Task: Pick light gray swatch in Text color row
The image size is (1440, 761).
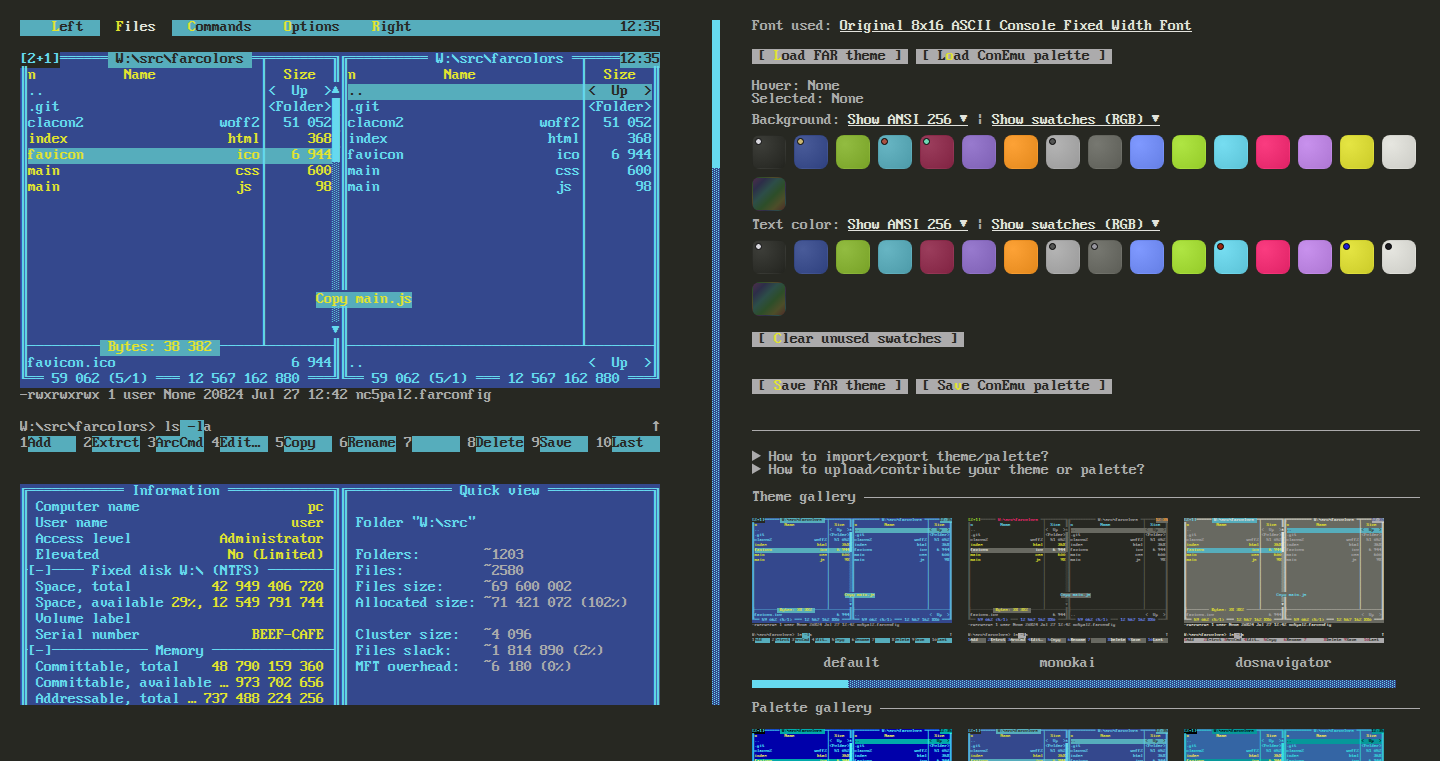Action: 1063,257
